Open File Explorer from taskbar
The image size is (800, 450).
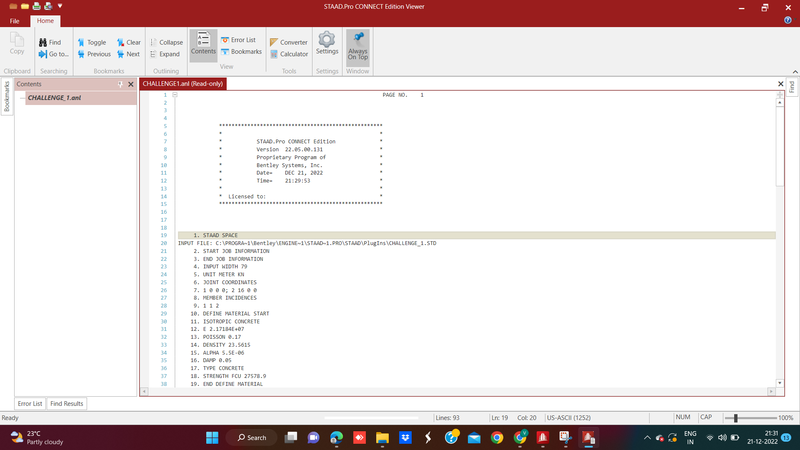point(382,438)
